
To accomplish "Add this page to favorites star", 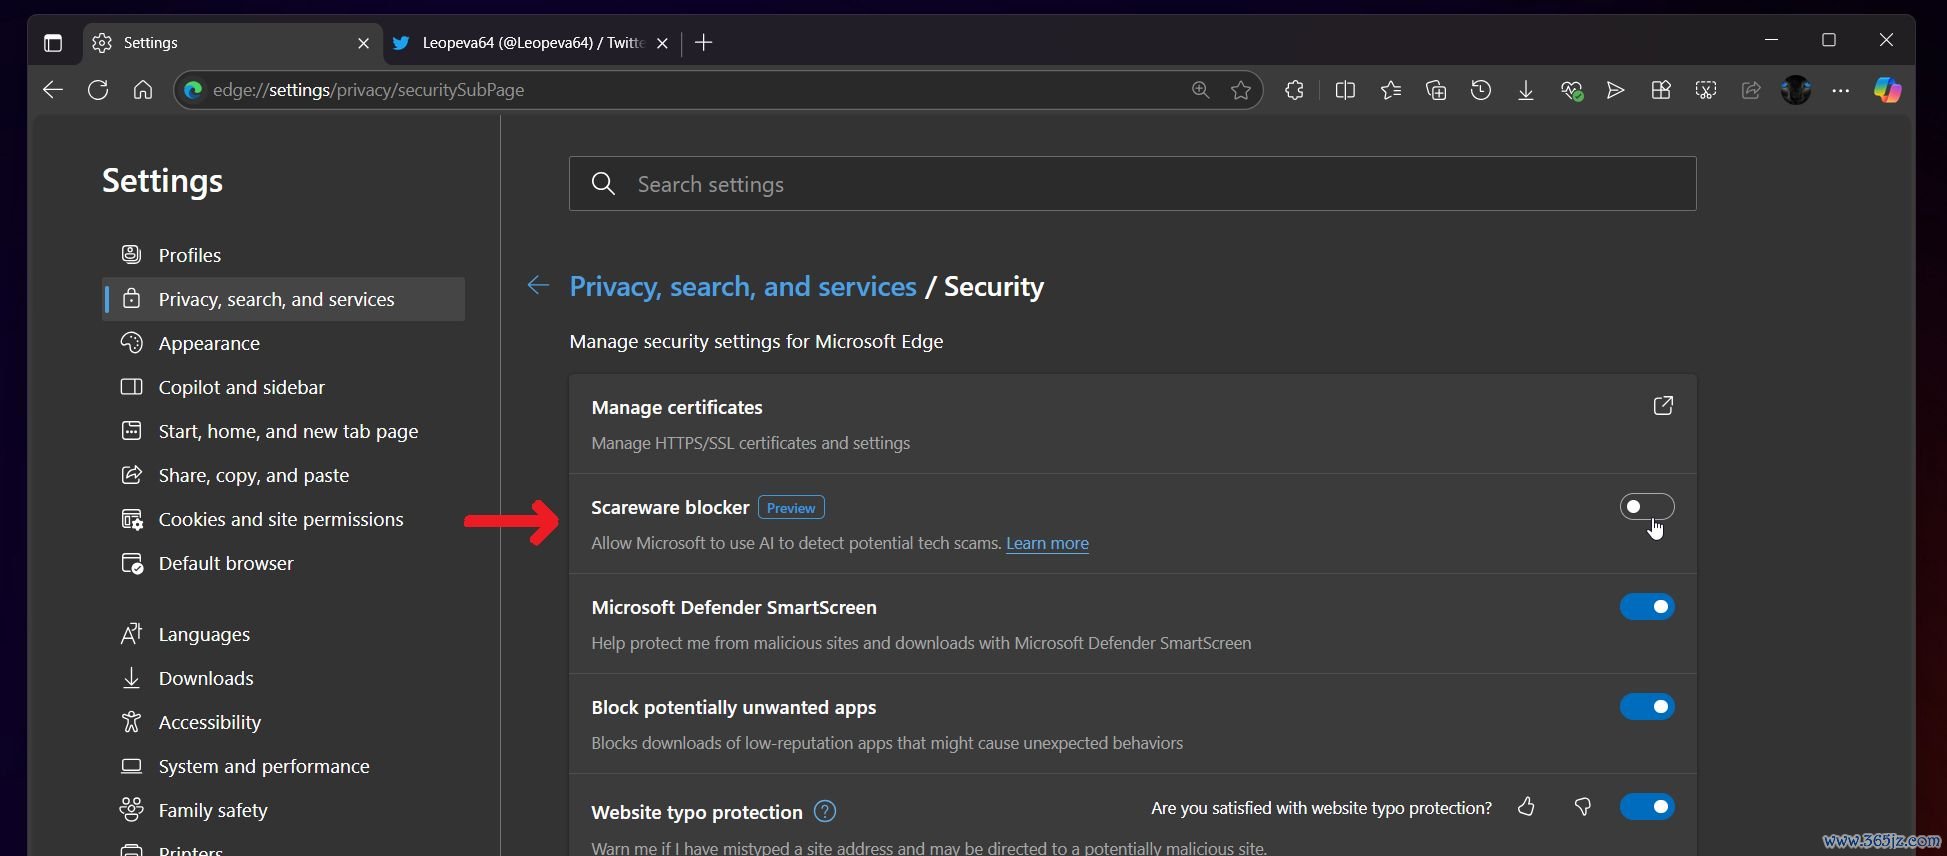I will point(1241,90).
